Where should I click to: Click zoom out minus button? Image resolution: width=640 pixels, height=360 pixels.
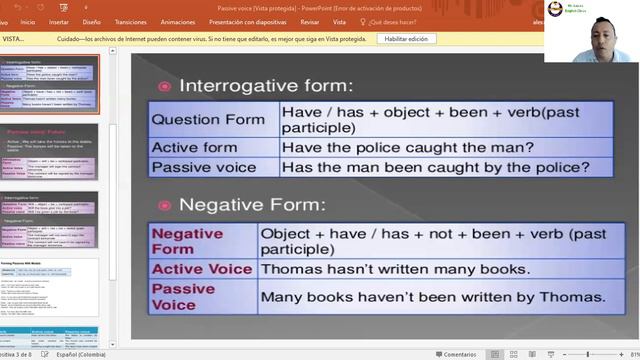(564, 355)
